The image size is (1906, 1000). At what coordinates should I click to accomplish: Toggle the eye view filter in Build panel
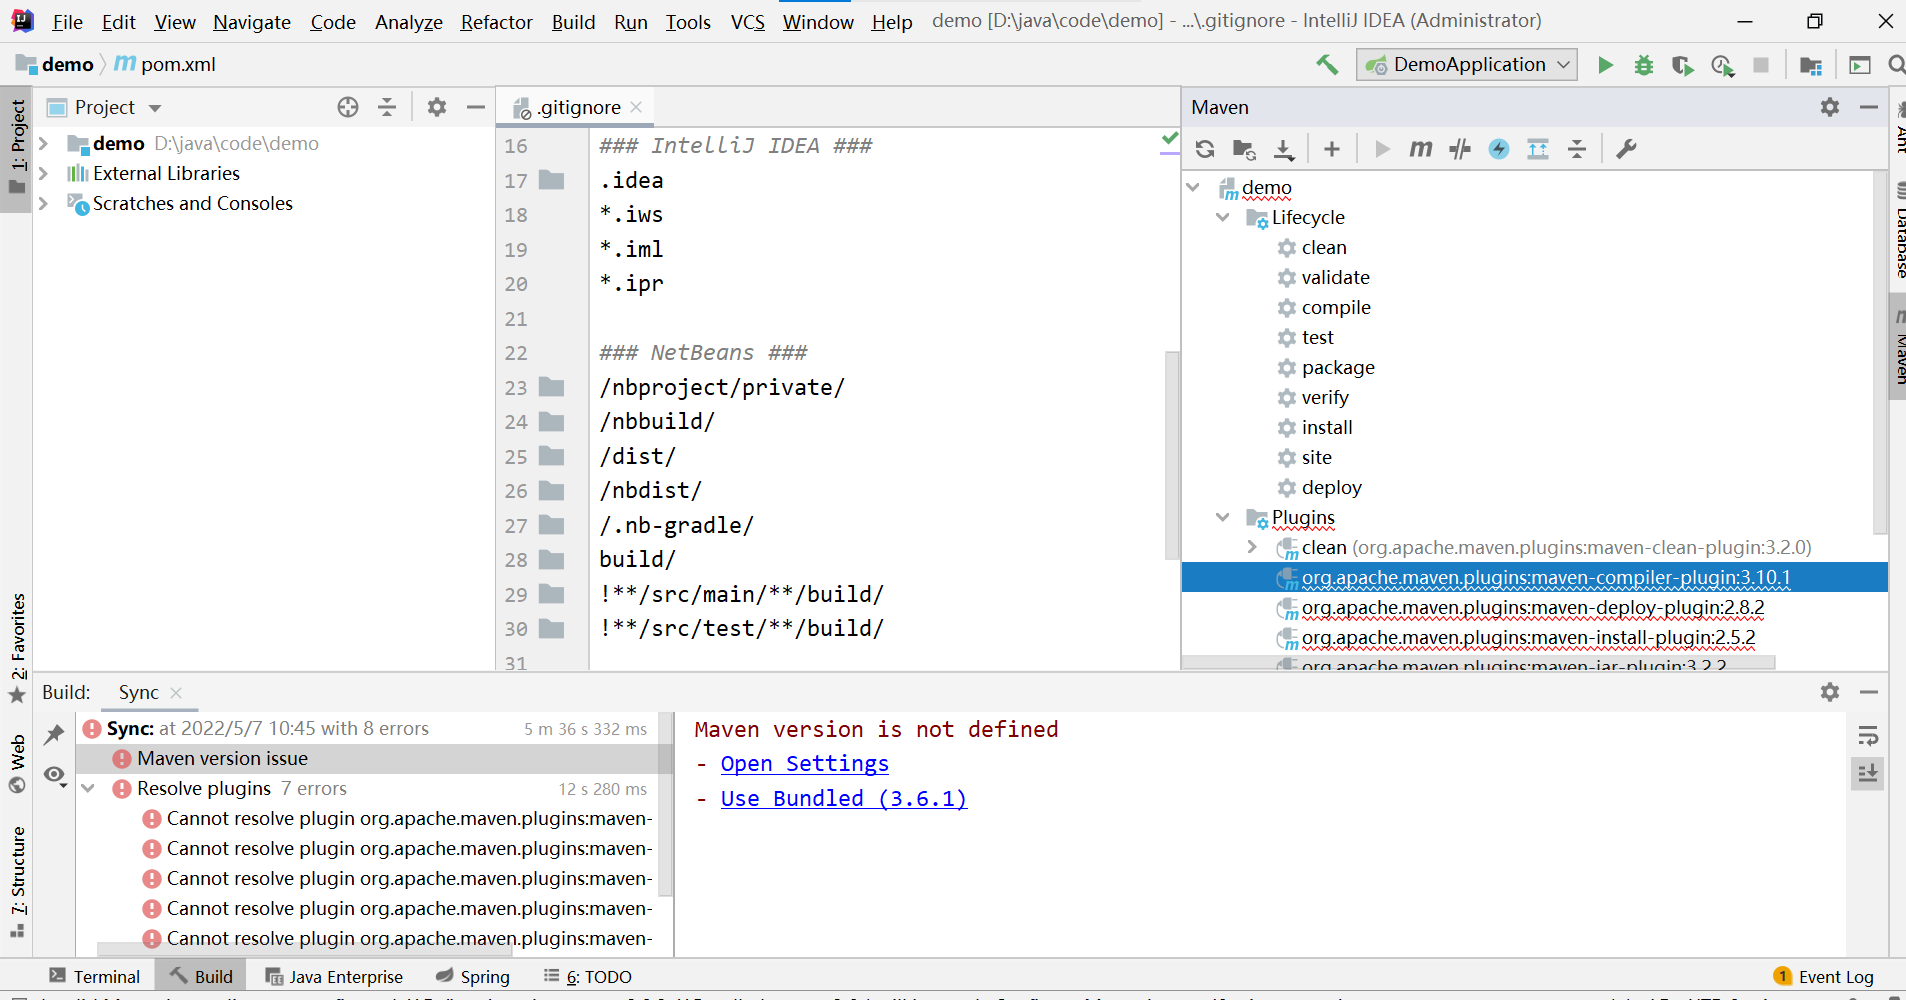55,775
